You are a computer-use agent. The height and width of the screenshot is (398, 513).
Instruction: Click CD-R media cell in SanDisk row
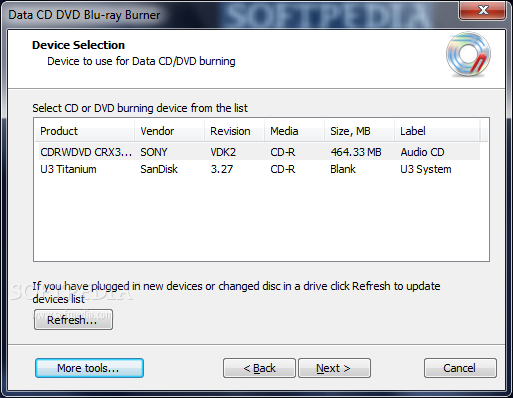(x=283, y=169)
